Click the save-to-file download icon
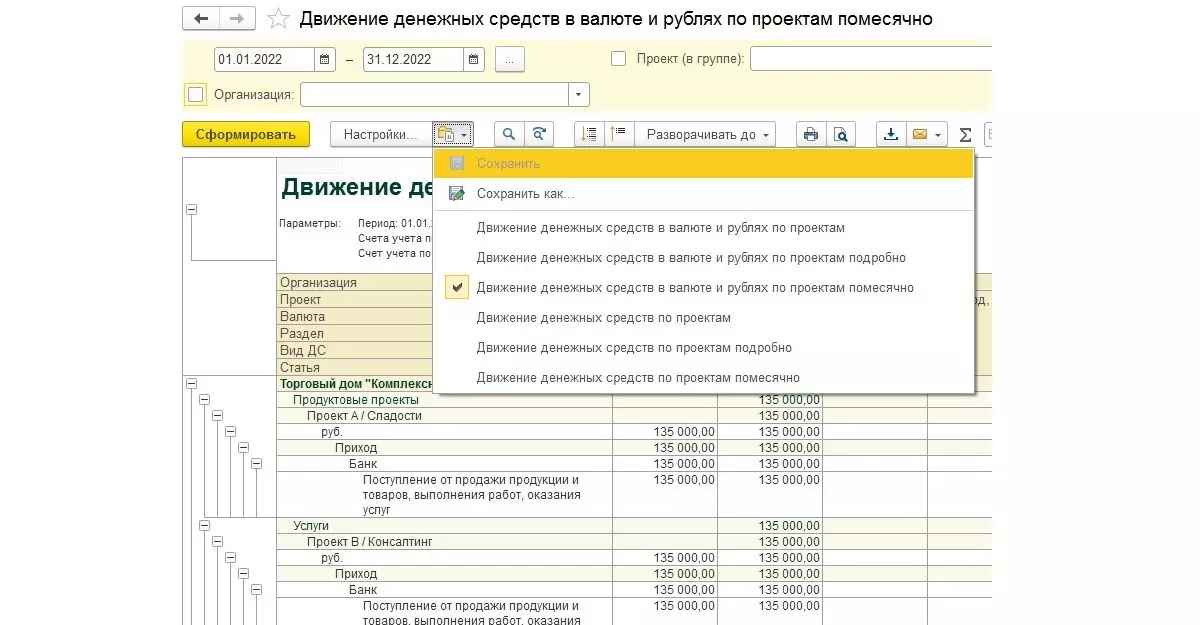This screenshot has height=625, width=1200. pos(891,134)
